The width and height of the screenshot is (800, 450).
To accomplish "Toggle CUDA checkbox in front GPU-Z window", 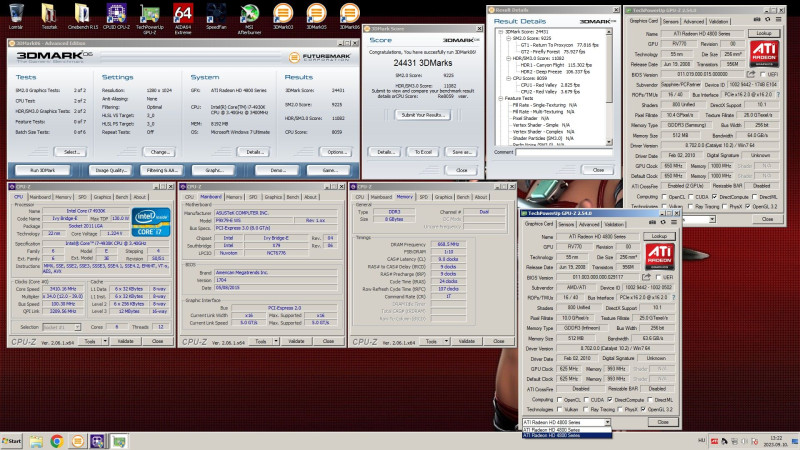I will click(587, 399).
